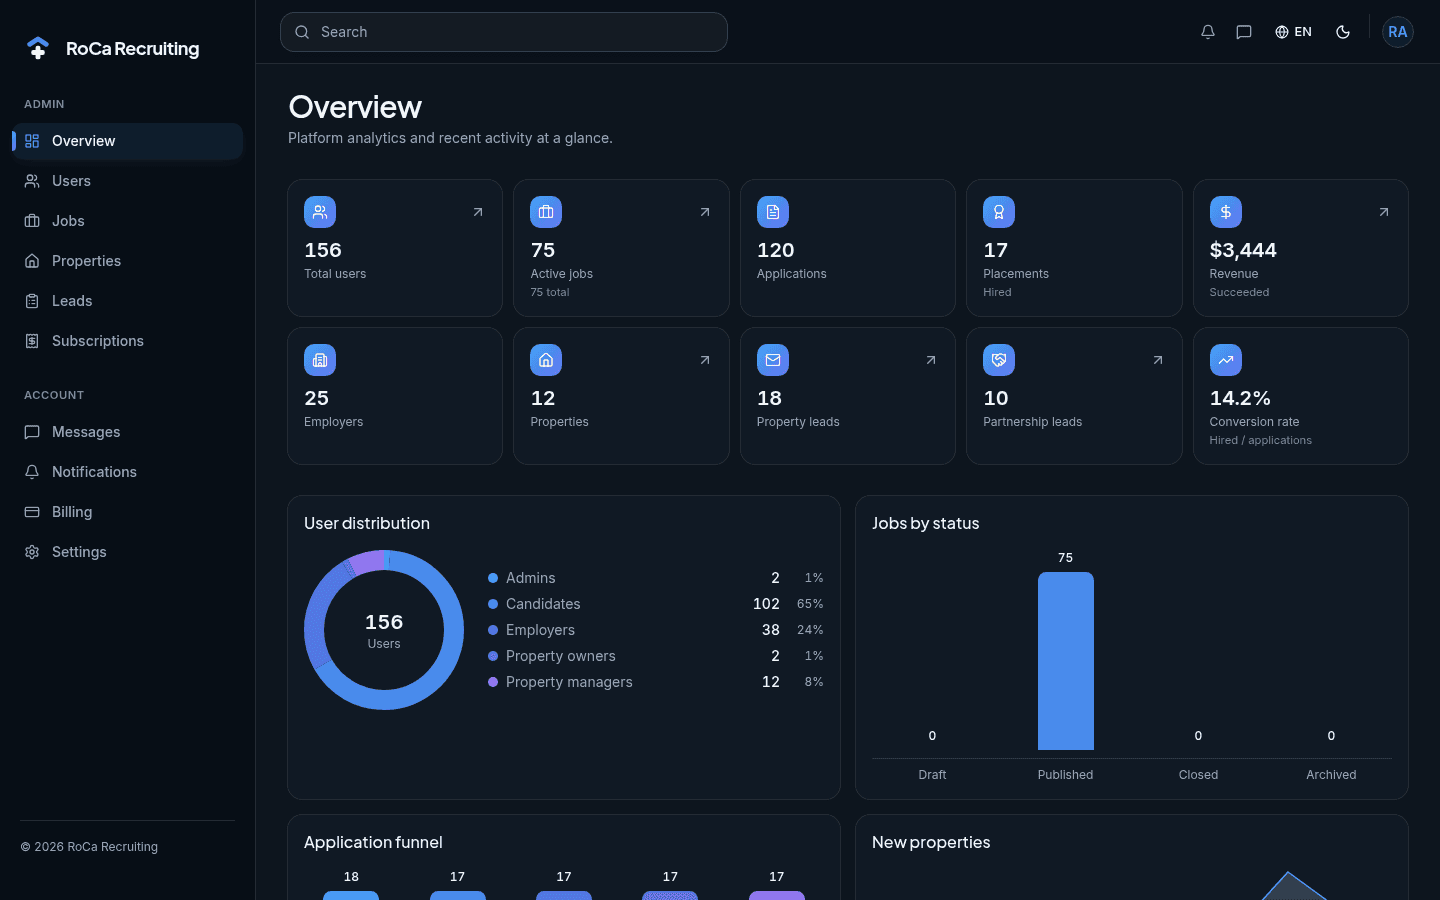The height and width of the screenshot is (900, 1440).
Task: Click the Applications document icon
Action: 773,212
